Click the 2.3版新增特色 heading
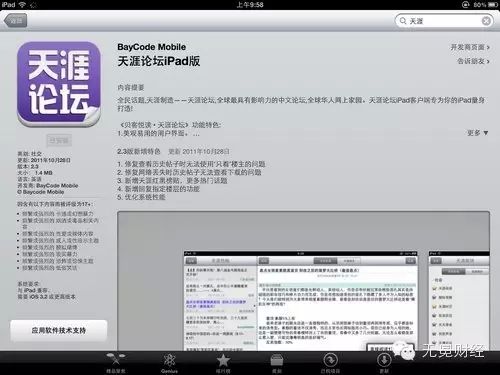 [139, 151]
